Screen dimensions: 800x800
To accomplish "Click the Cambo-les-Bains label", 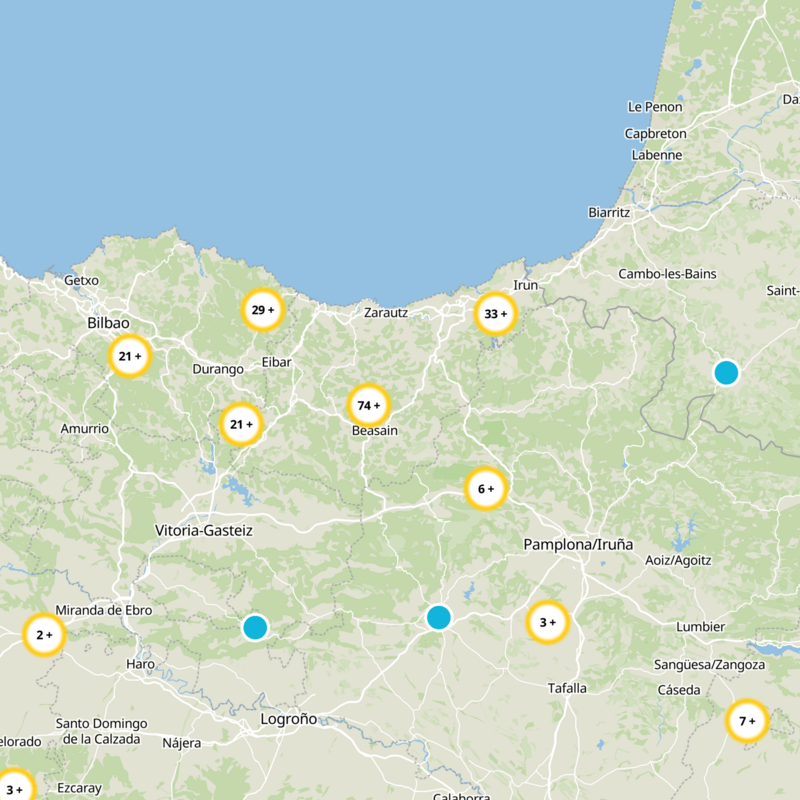I will coord(667,274).
